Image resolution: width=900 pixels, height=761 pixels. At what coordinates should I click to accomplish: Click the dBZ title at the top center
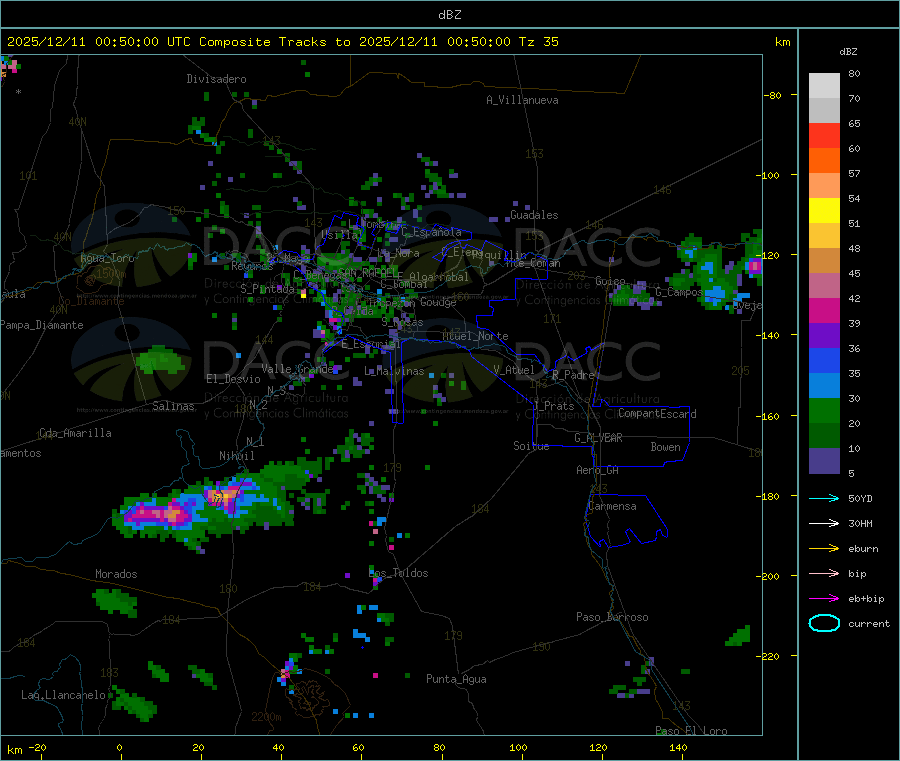(449, 15)
